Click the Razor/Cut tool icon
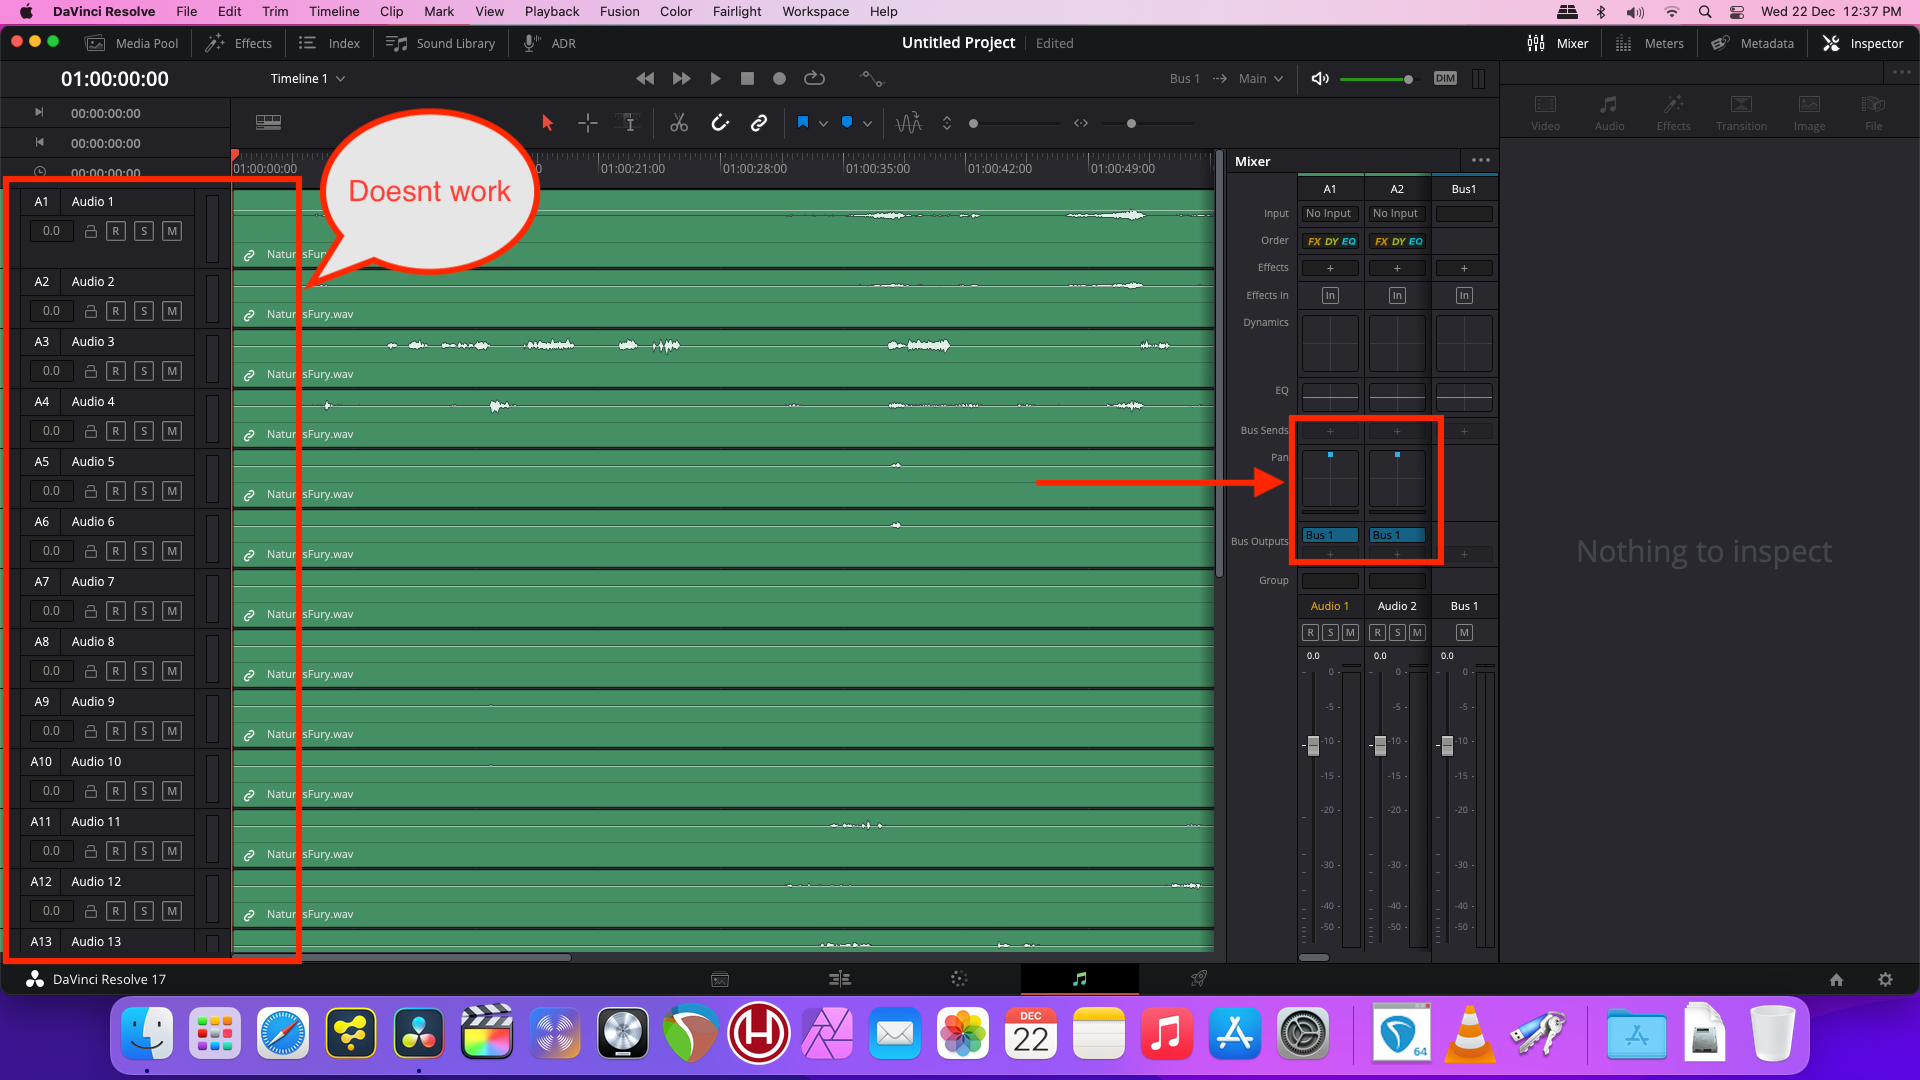The image size is (1920, 1080). point(678,123)
